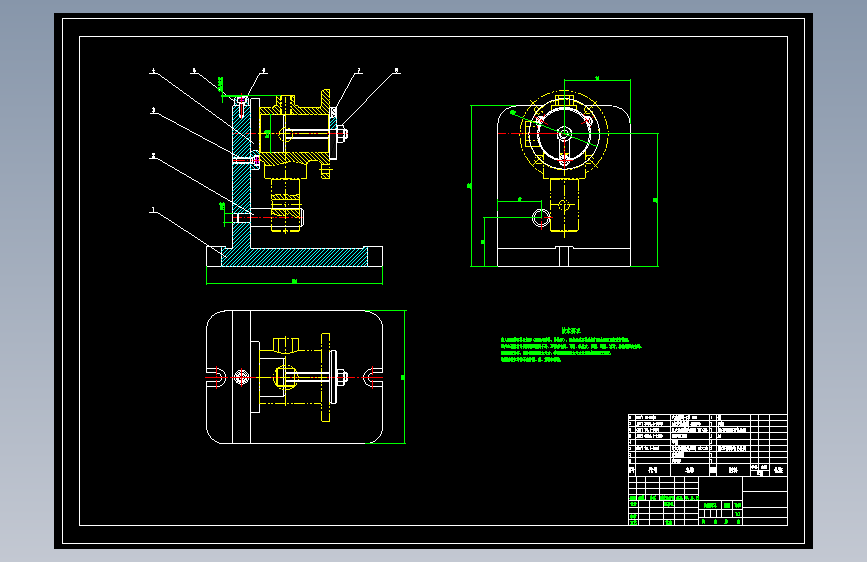This screenshot has width=867, height=562.
Task: Click the center hole of the circular side view
Action: point(564,133)
